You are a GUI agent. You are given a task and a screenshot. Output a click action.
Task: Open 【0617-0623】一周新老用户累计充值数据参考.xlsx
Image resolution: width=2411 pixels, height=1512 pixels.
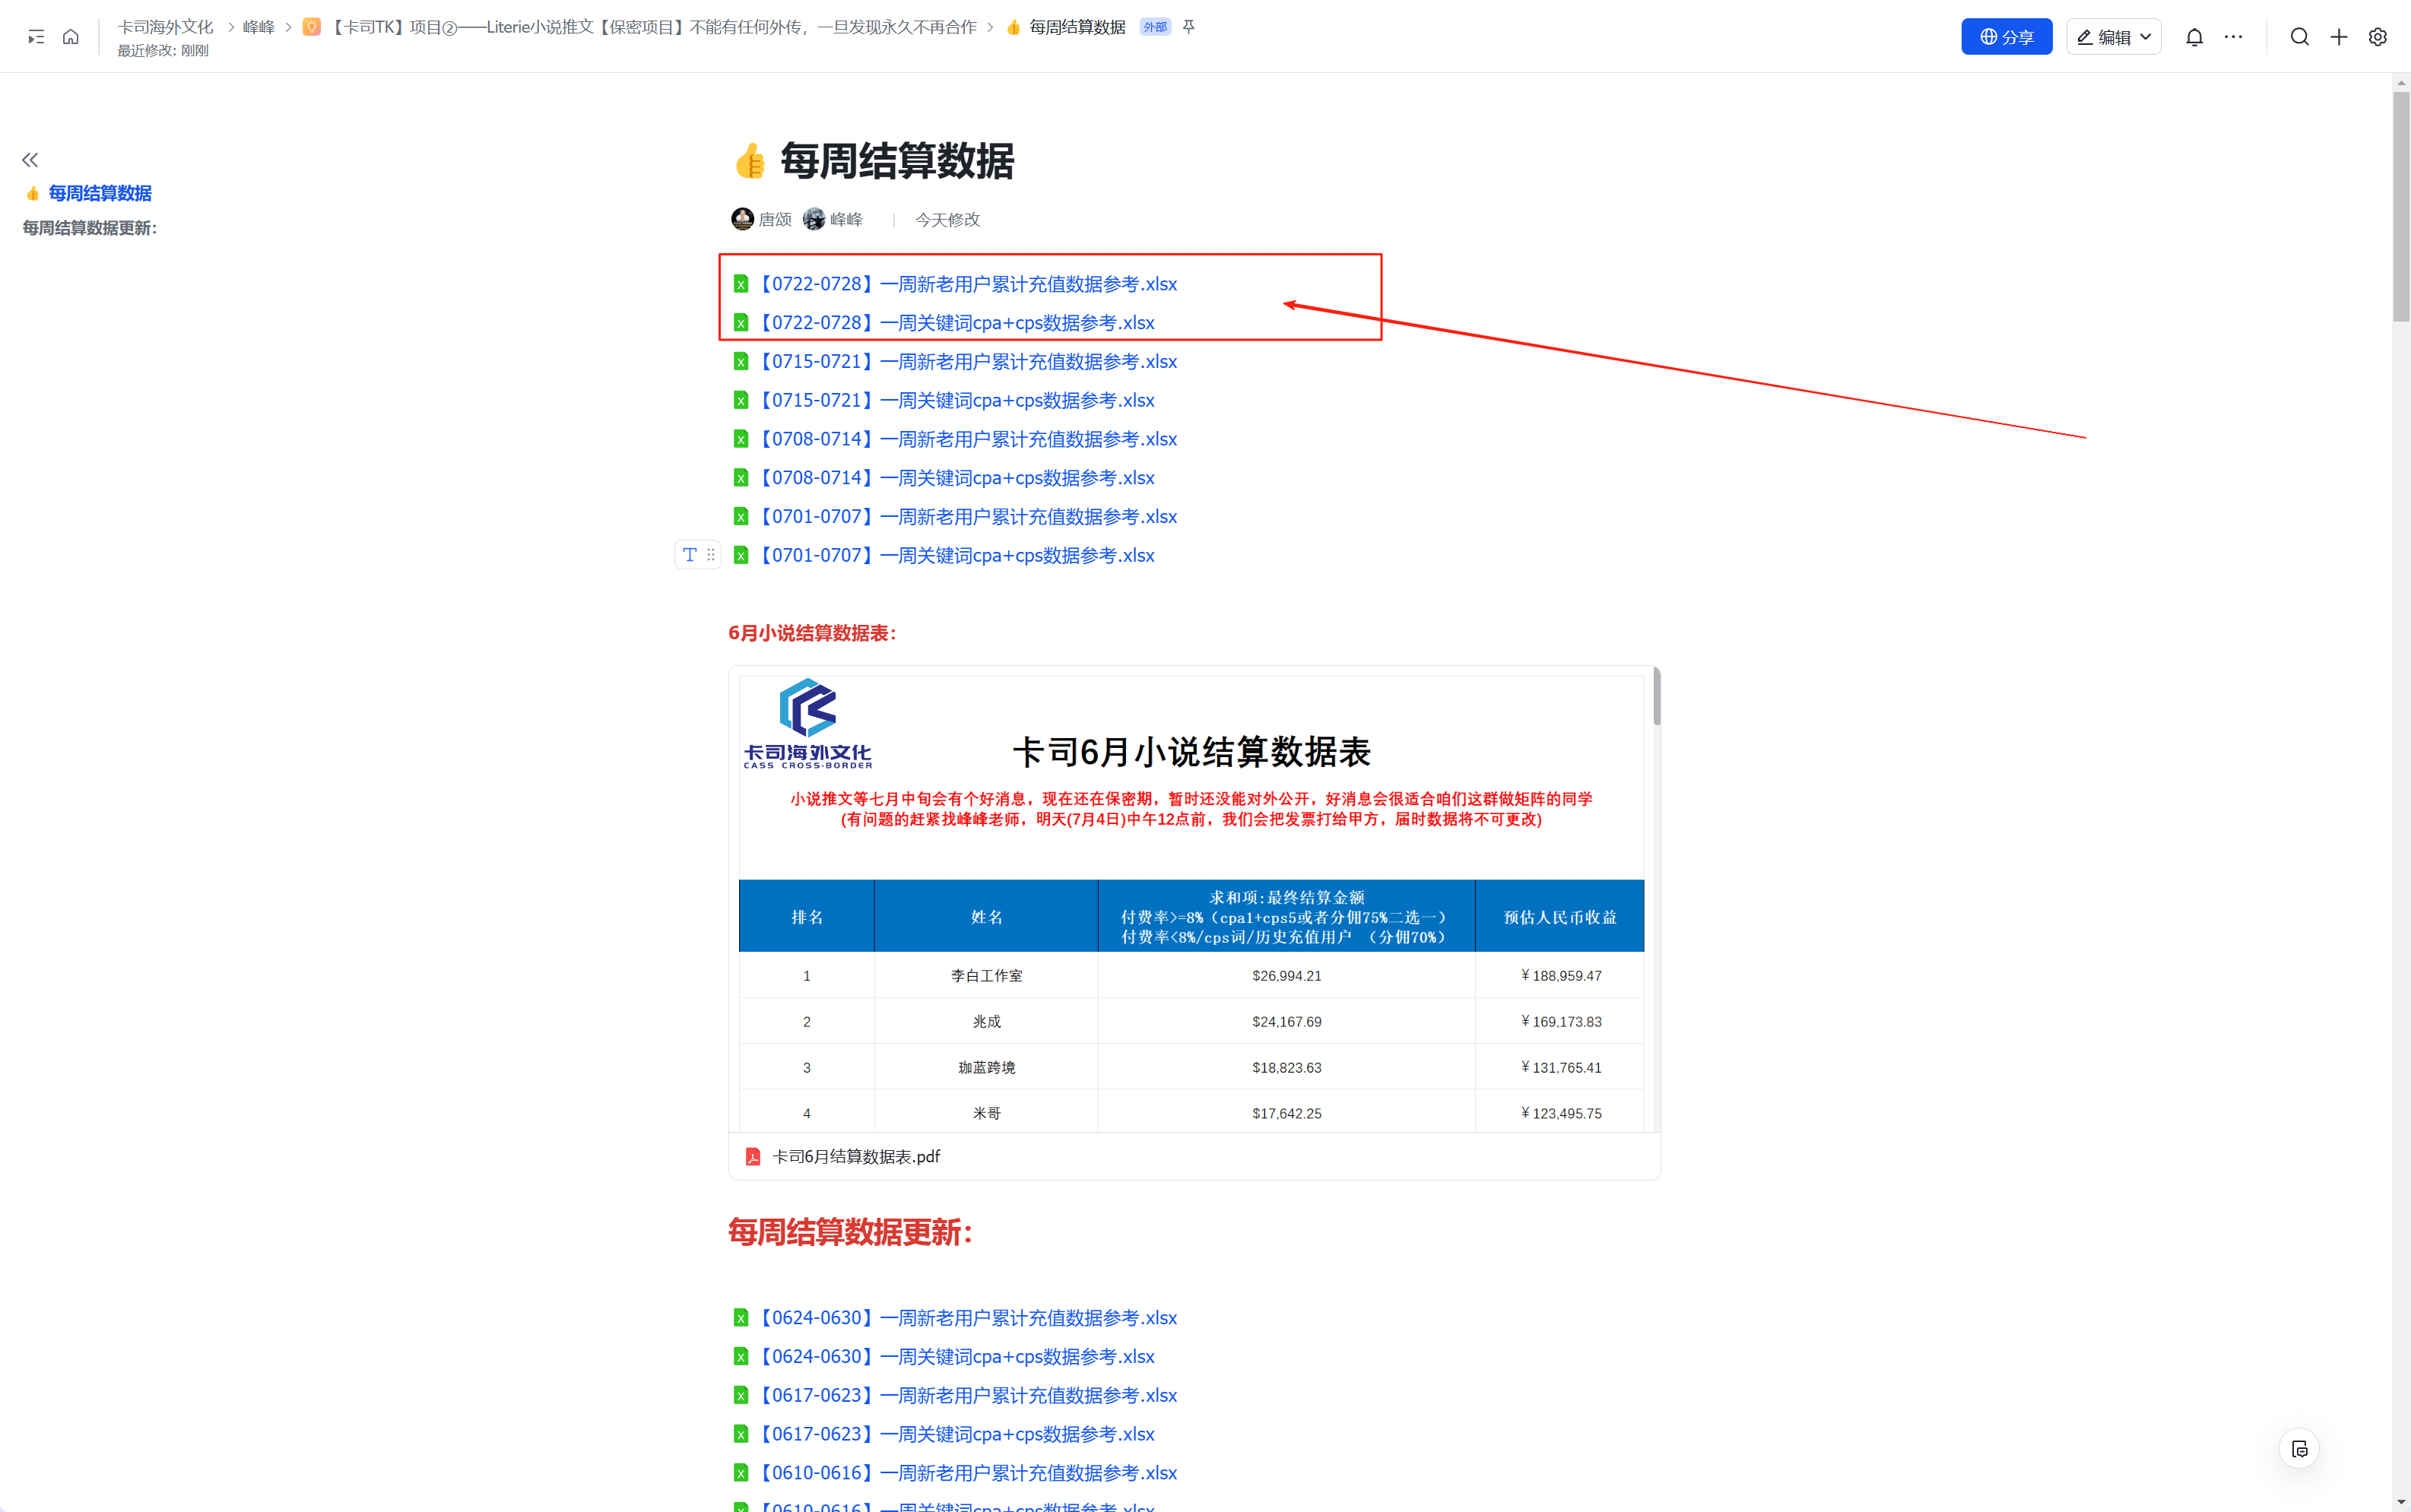[x=966, y=1395]
